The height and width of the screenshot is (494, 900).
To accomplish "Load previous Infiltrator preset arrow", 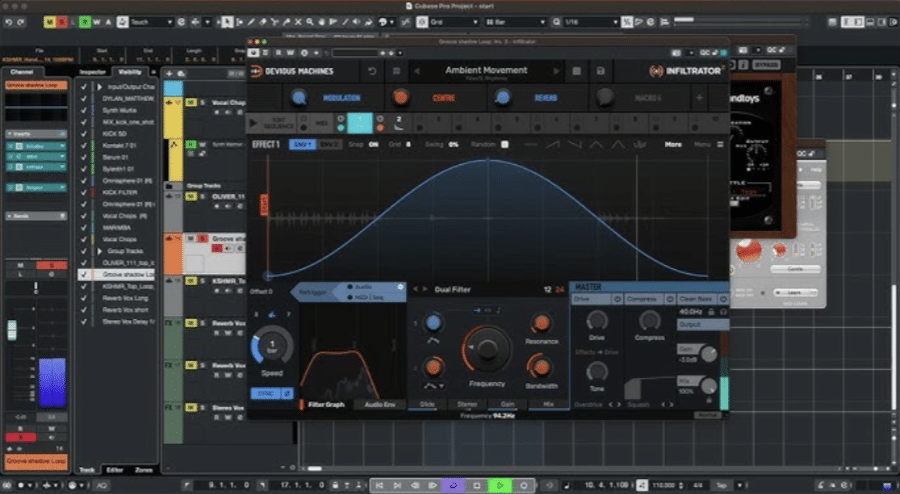I will click(417, 71).
